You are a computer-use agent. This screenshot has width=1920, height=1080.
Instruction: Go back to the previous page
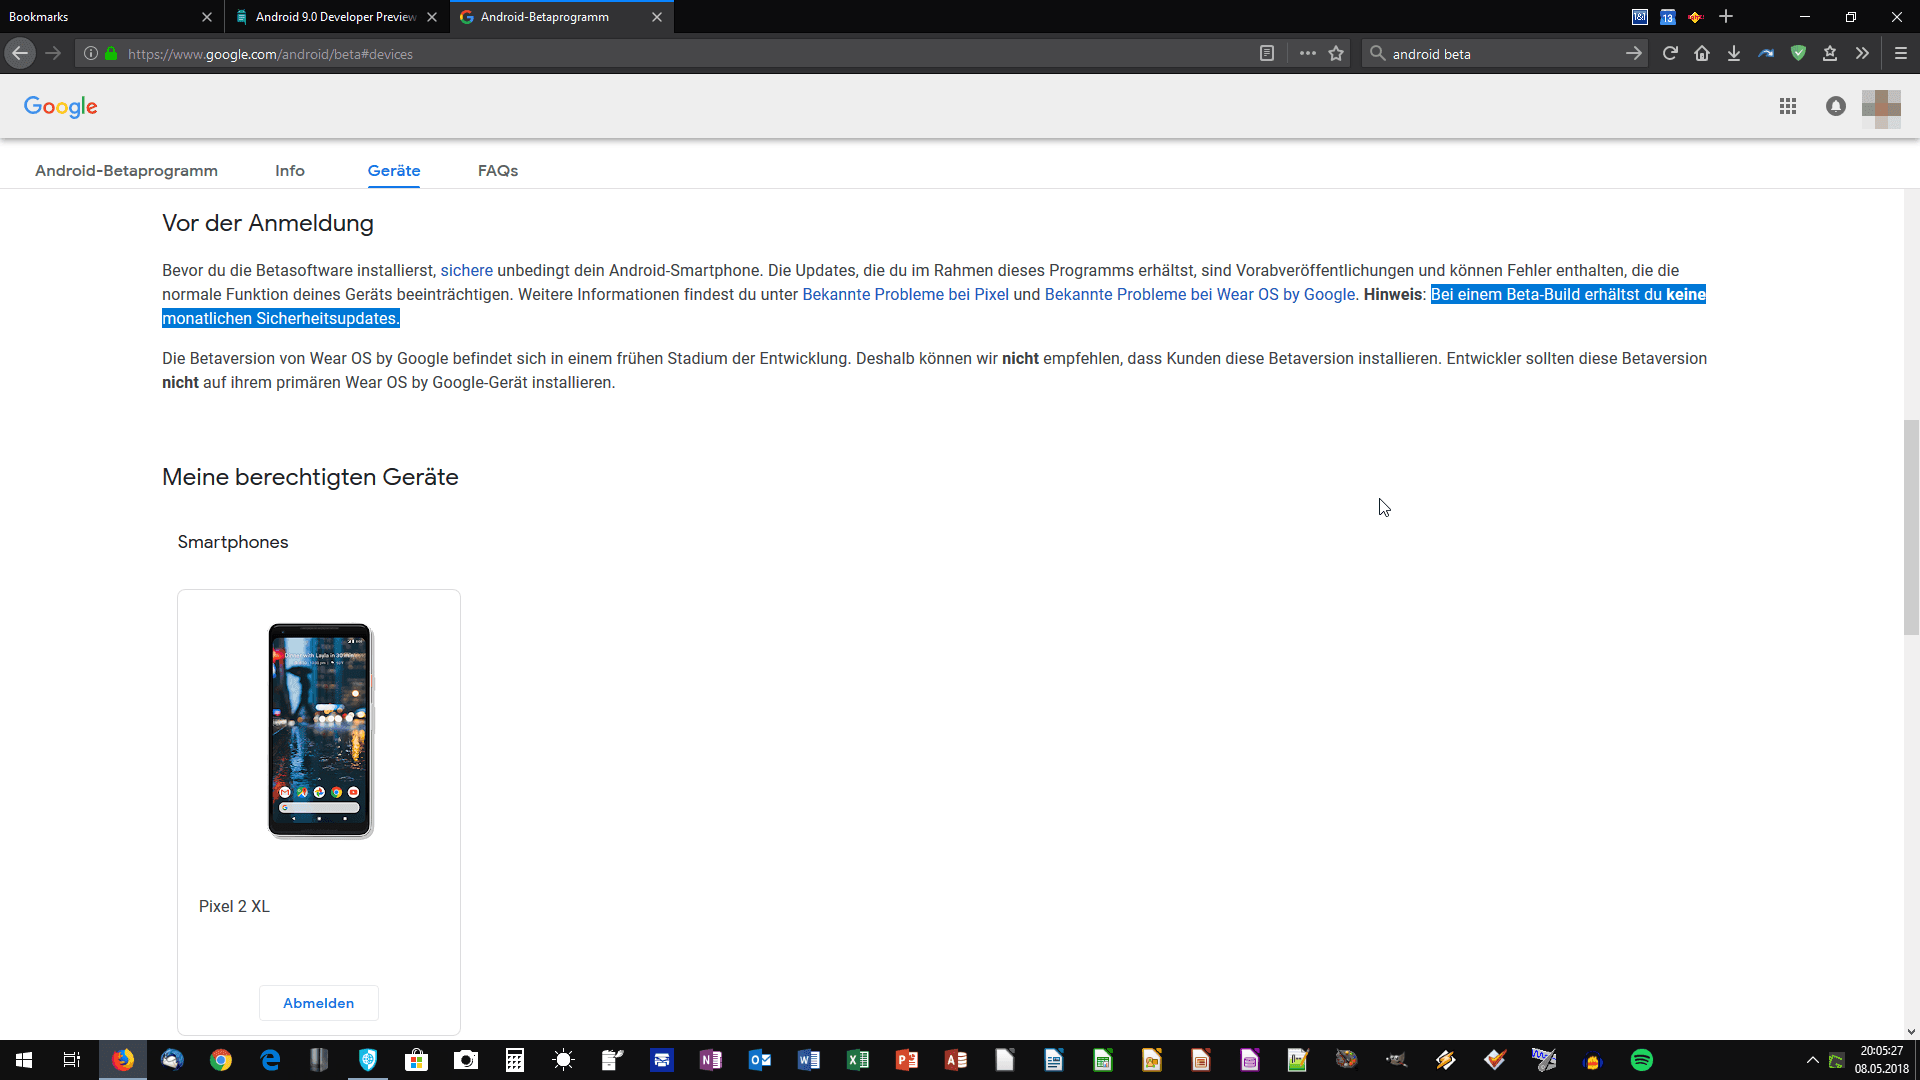click(20, 54)
